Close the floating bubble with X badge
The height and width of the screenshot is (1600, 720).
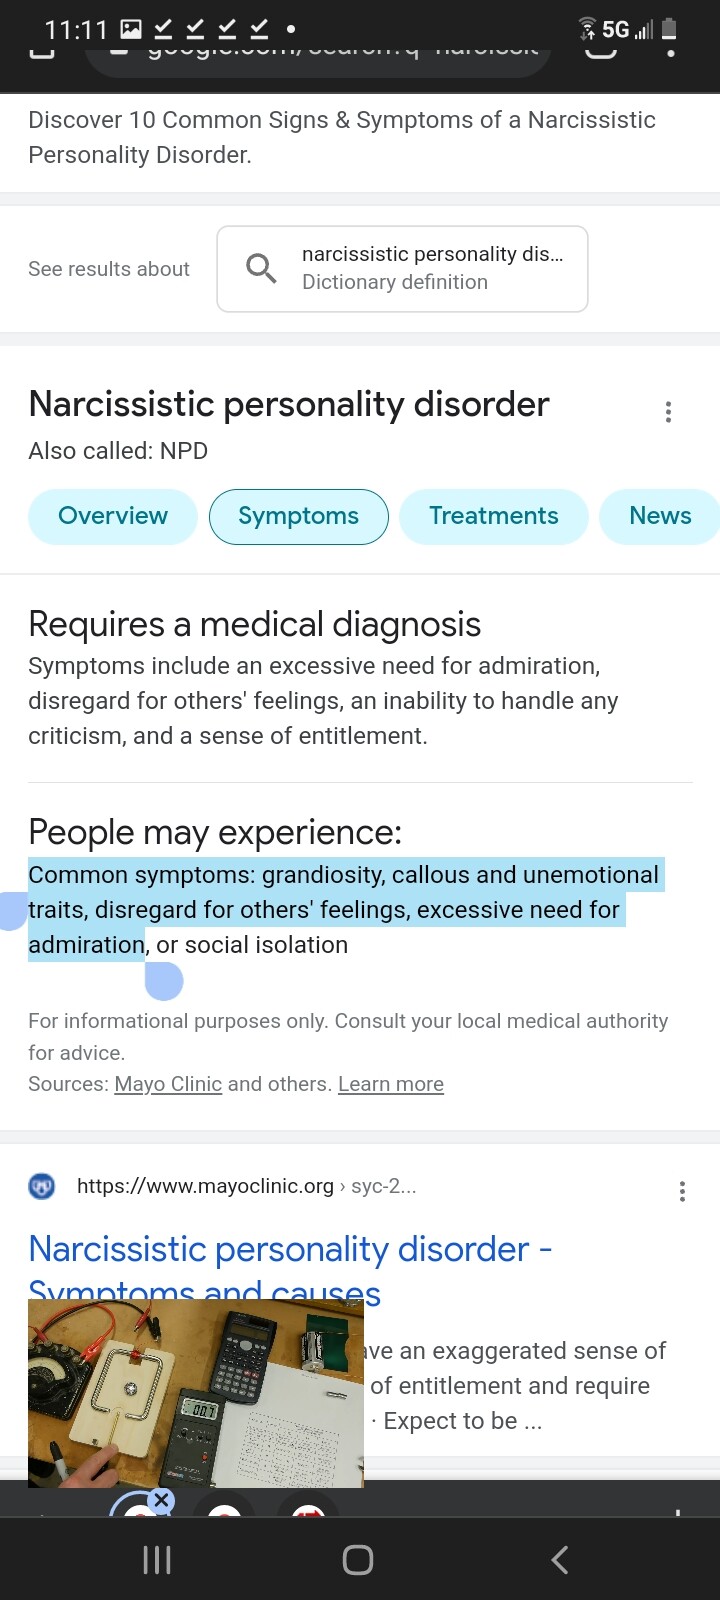(x=161, y=1500)
